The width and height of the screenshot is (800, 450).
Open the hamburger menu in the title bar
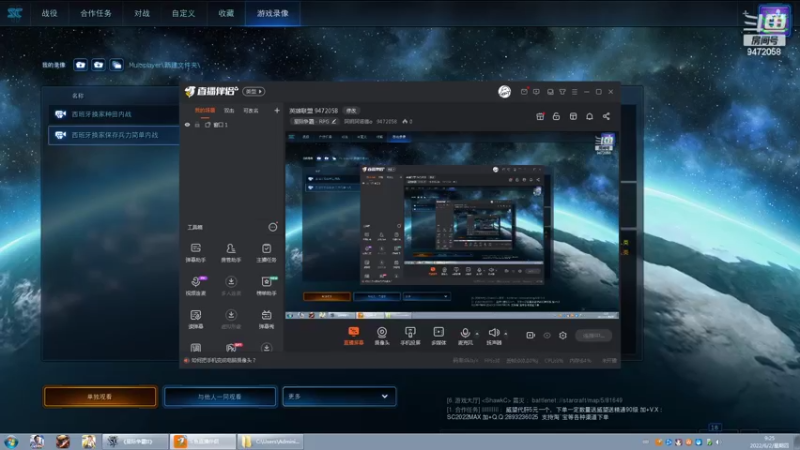click(x=574, y=92)
